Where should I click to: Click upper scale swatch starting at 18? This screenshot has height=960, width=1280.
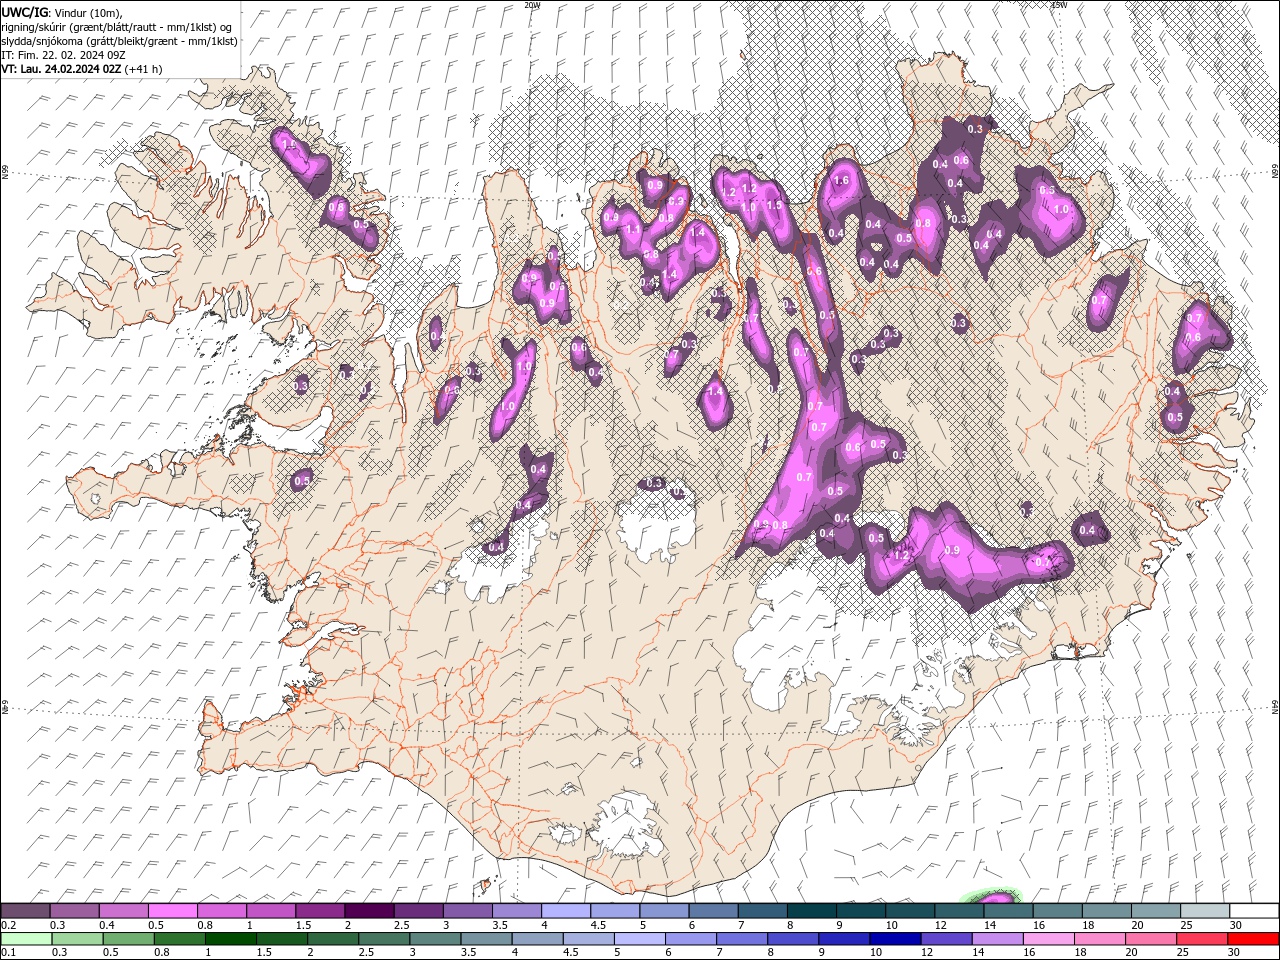1106,911
